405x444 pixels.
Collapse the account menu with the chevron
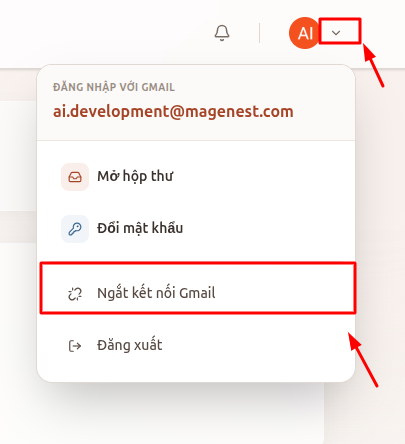pos(336,32)
